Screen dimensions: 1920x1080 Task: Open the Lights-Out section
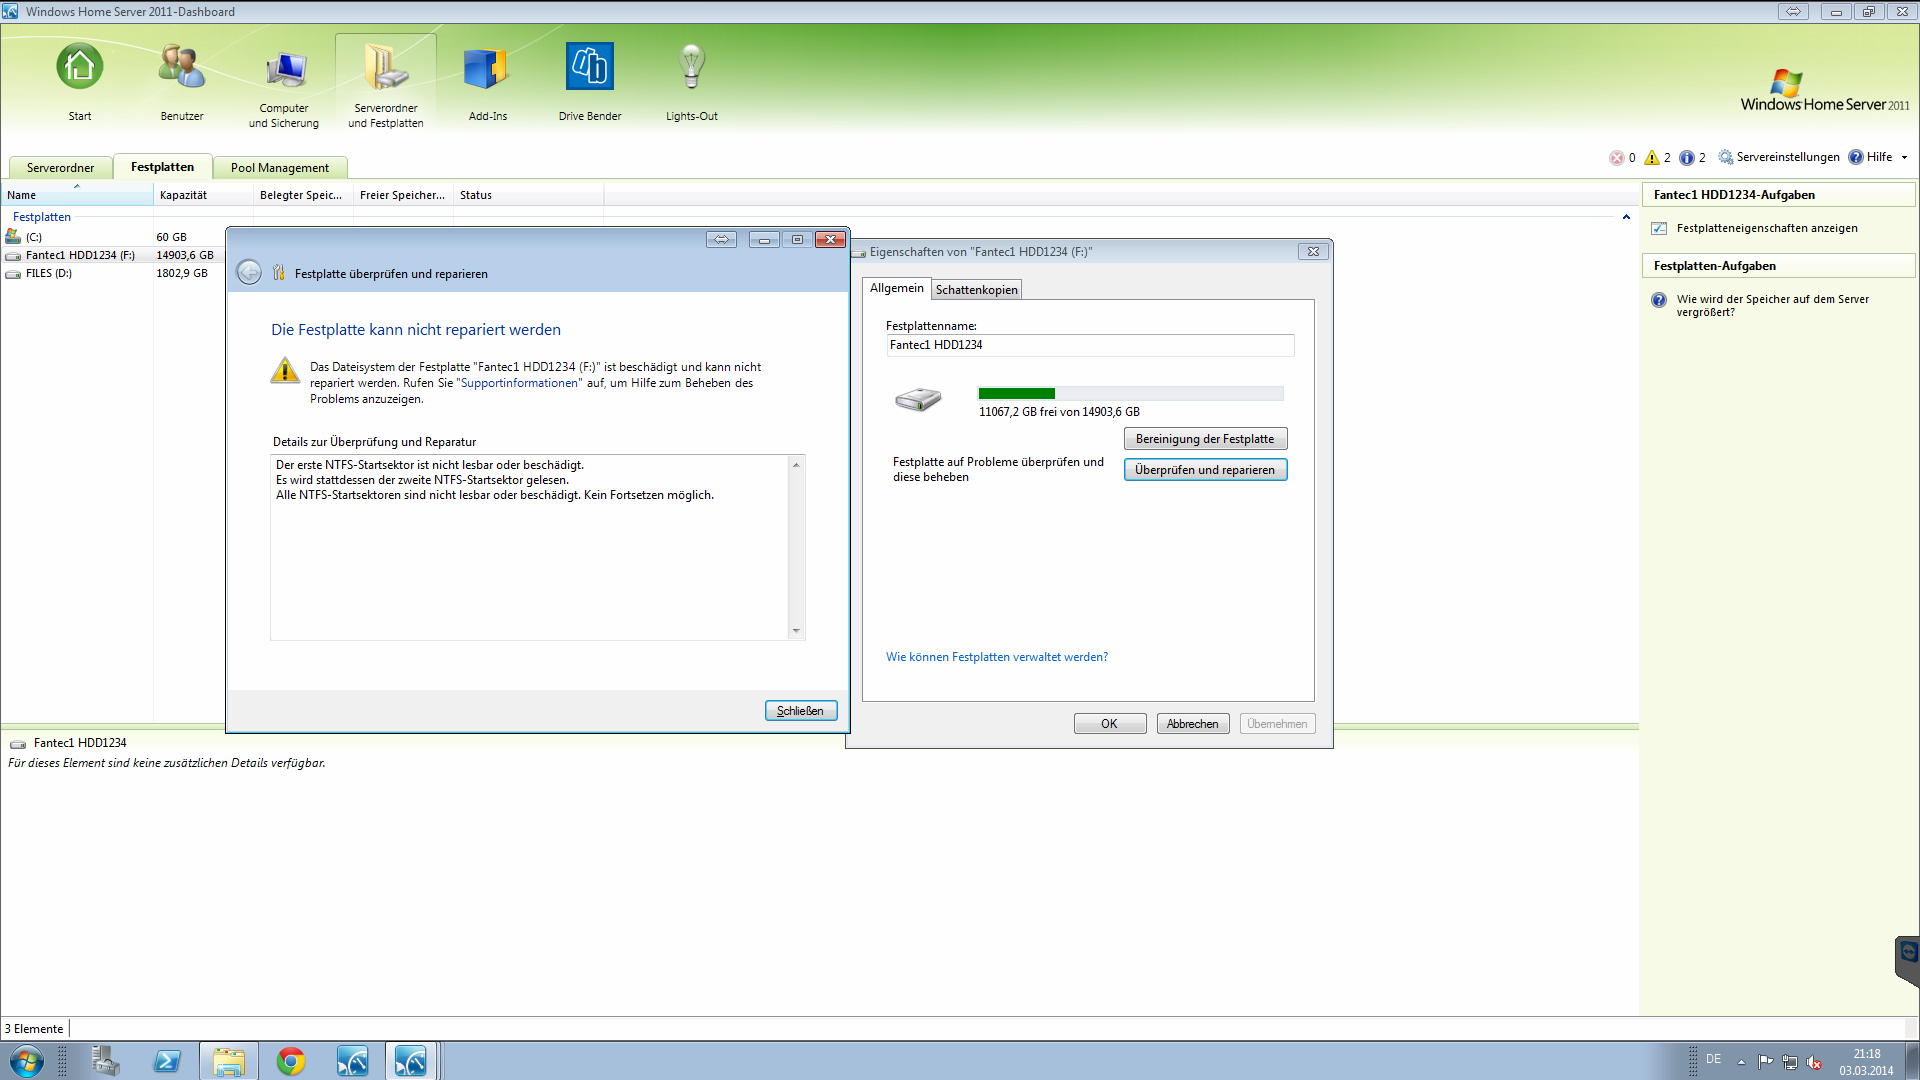click(x=692, y=82)
